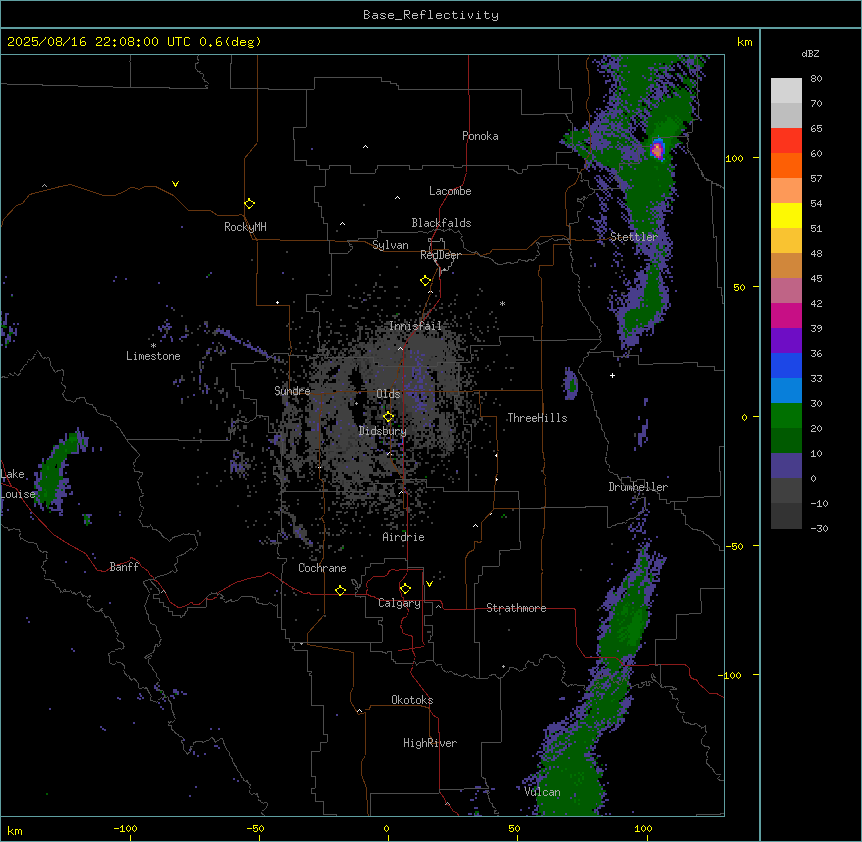Click the Okotoks city label
Image resolution: width=862 pixels, height=842 pixels.
pyautogui.click(x=412, y=700)
